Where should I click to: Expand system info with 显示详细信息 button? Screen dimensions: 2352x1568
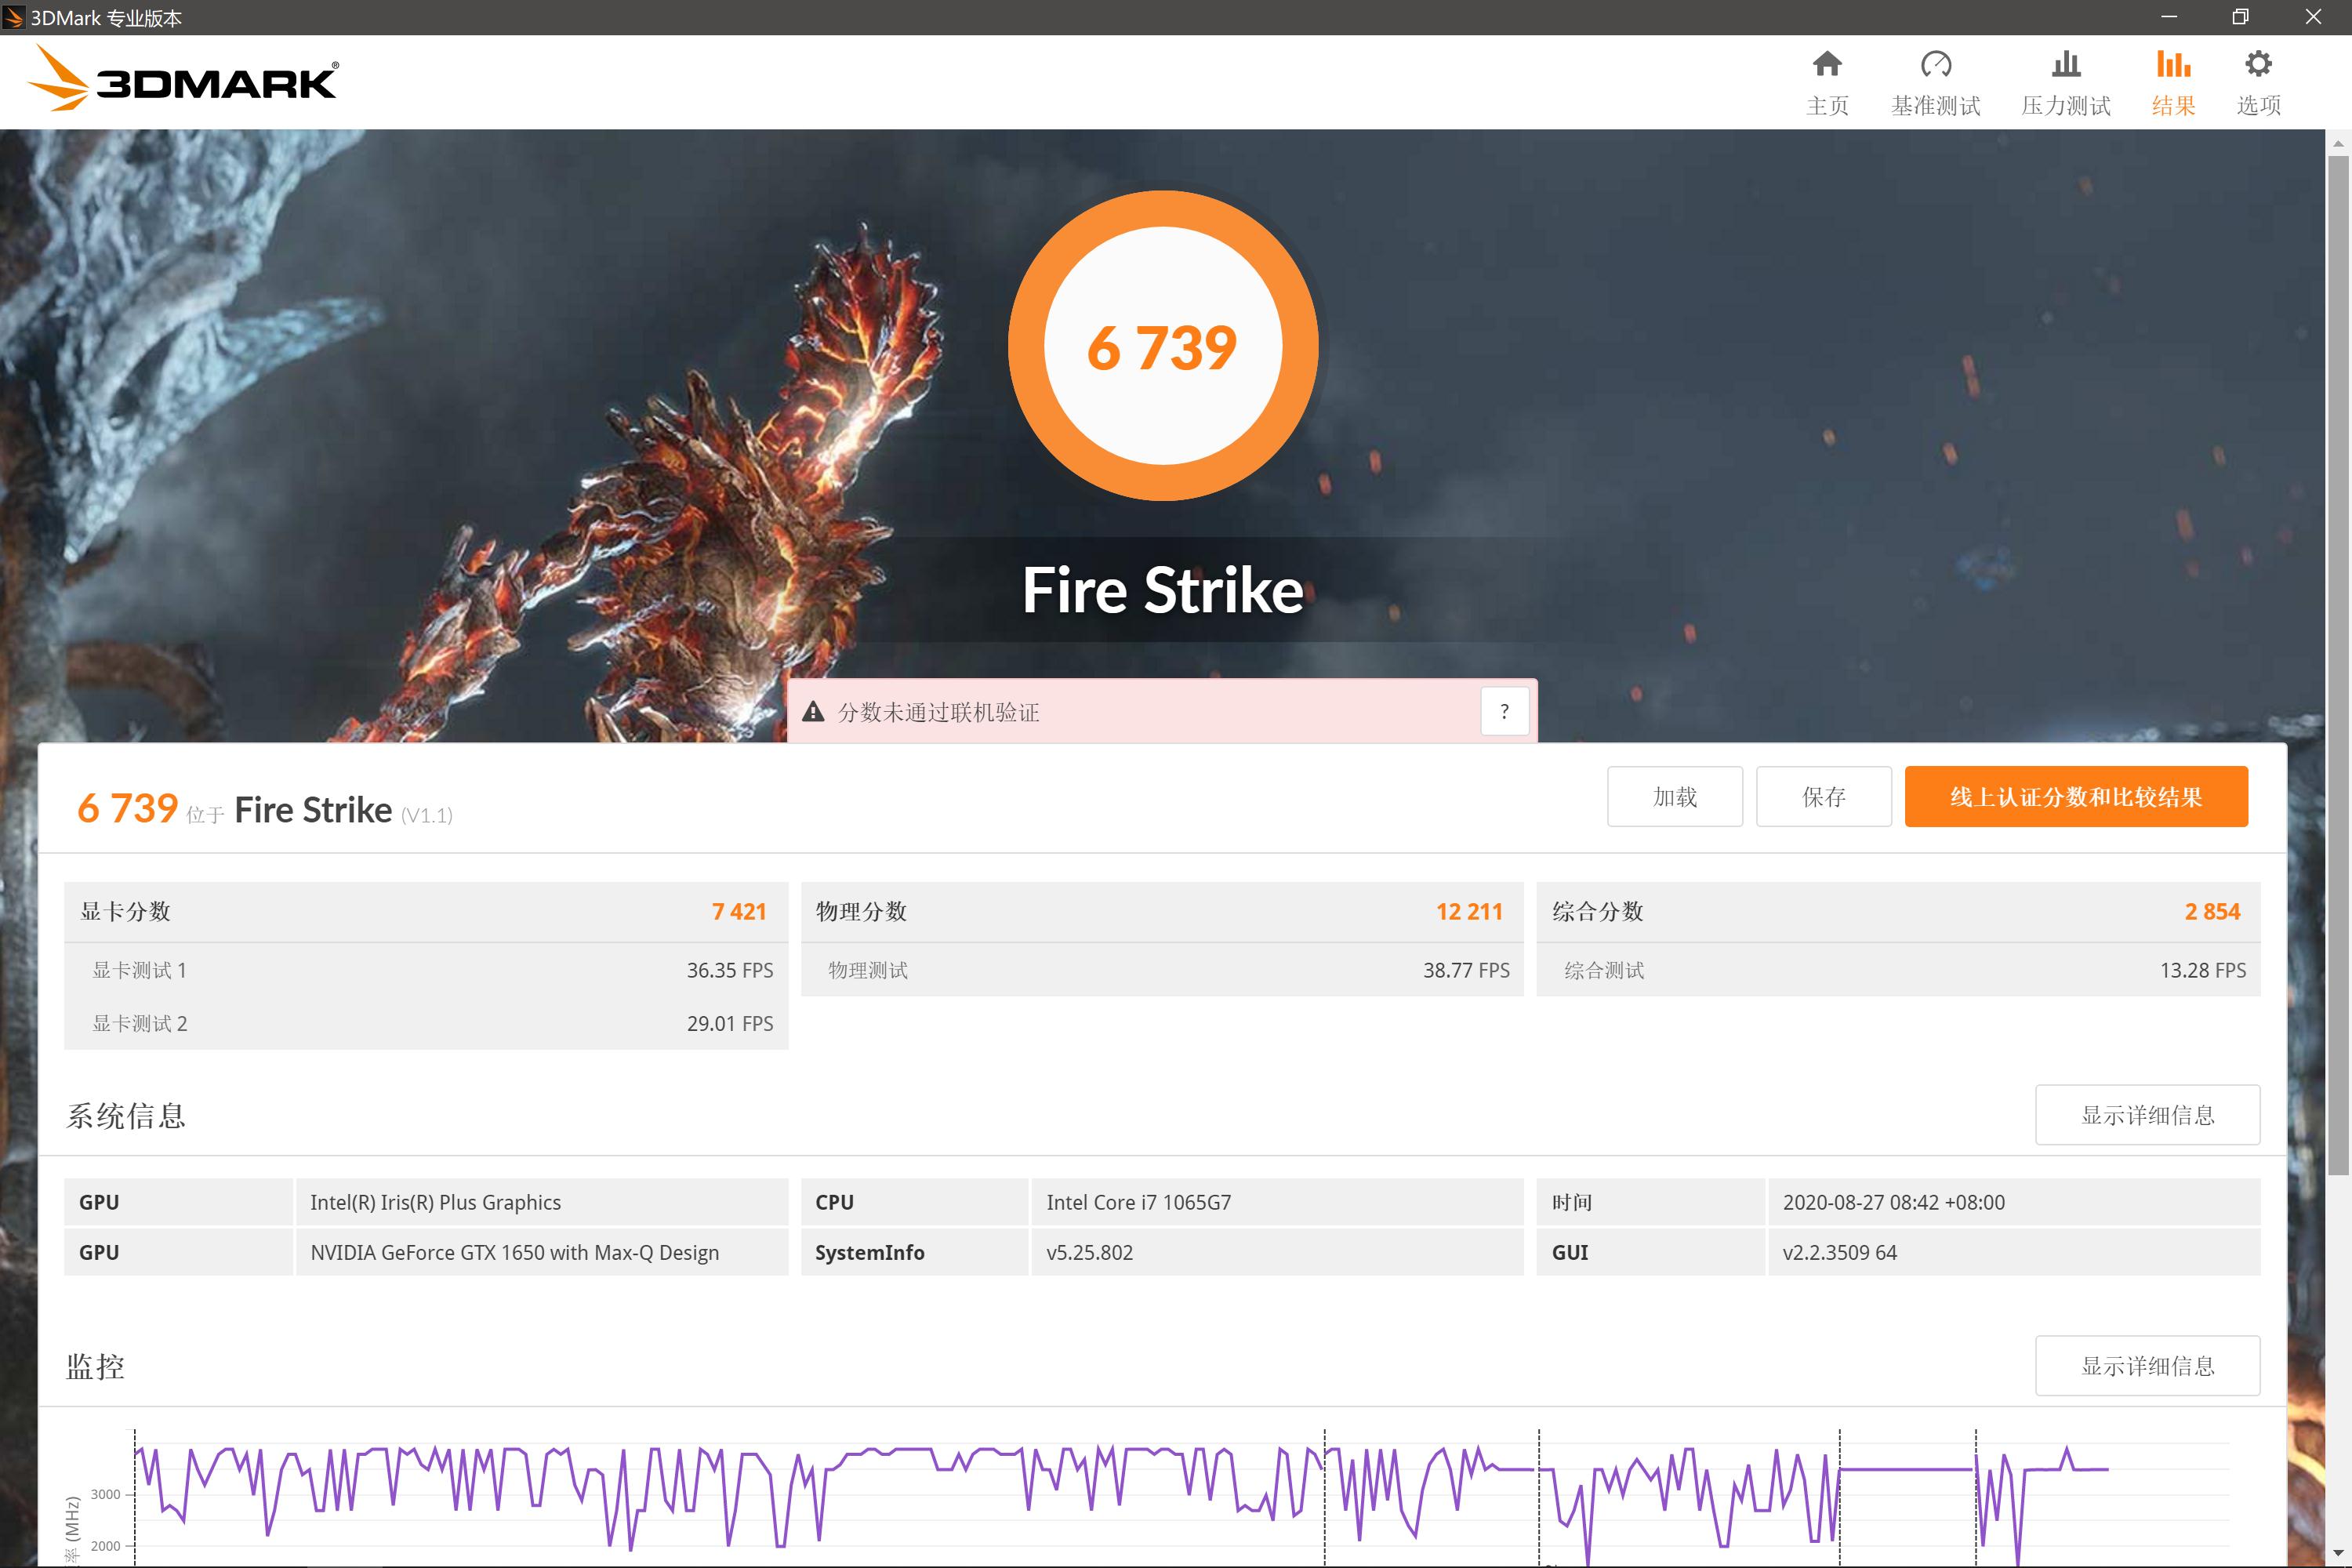click(x=2147, y=1115)
